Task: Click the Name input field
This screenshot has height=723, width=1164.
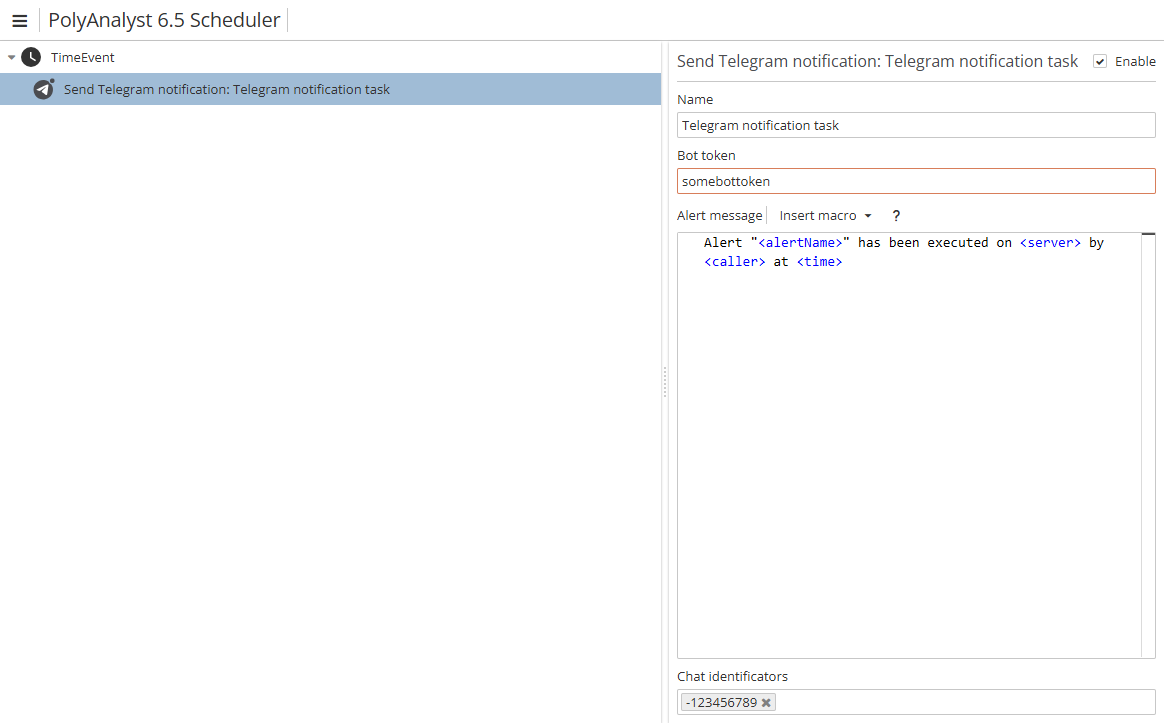Action: pyautogui.click(x=915, y=125)
